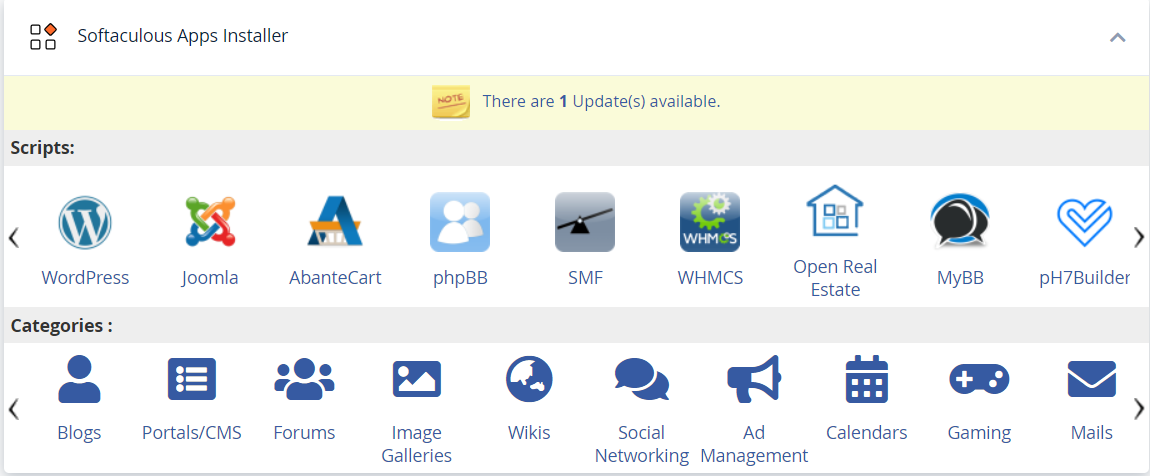Open the WHMCS script icon
This screenshot has height=476, width=1150.
710,221
